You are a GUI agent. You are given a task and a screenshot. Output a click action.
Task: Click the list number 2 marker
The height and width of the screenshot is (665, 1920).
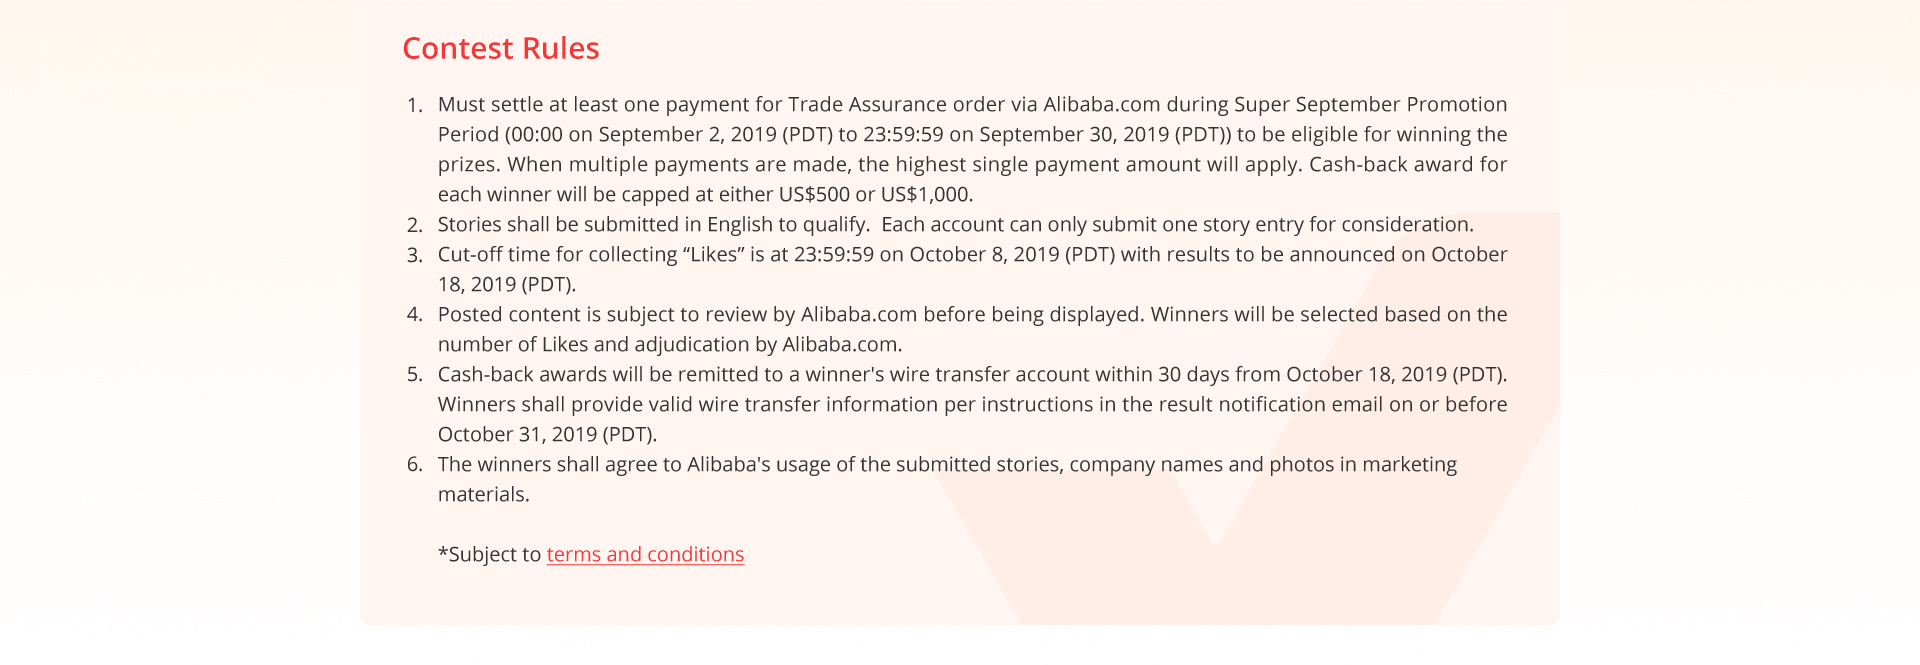[415, 225]
